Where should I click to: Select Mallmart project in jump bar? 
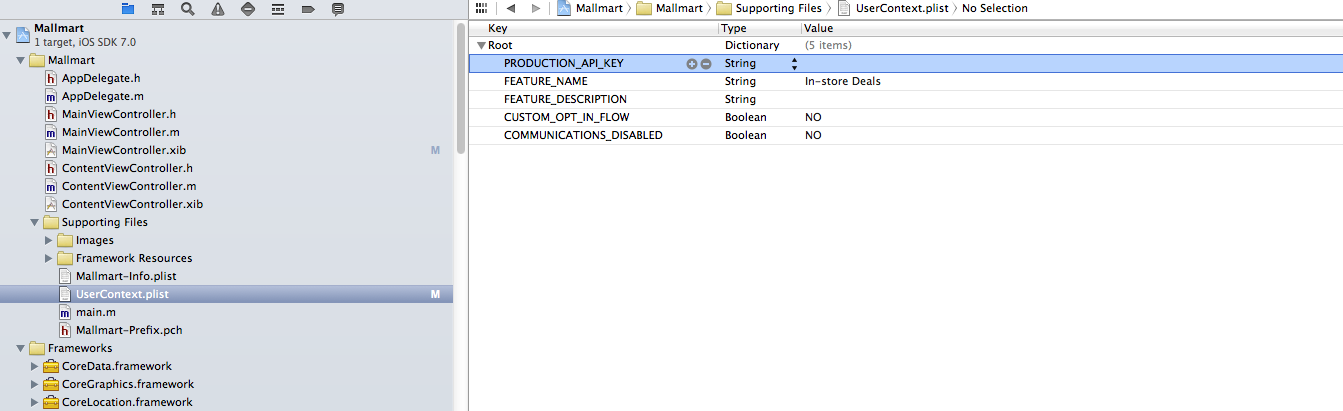click(591, 8)
